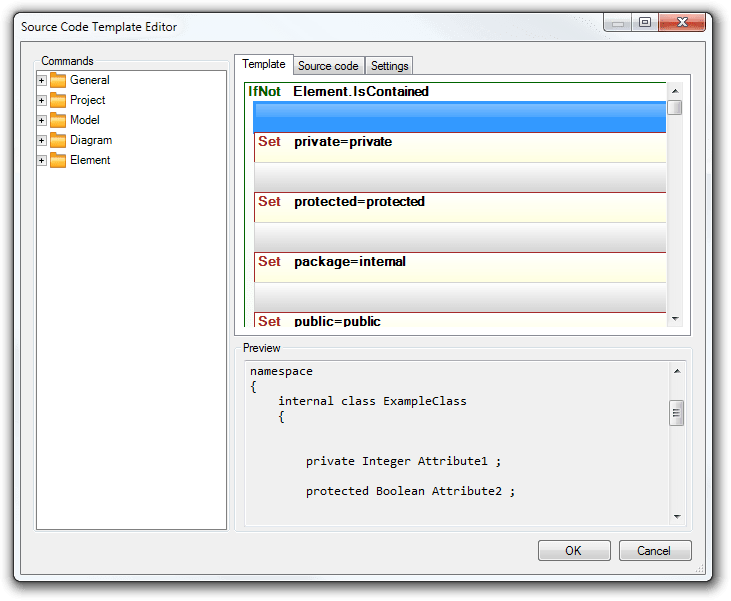The height and width of the screenshot is (601, 731).
Task: Click template list scroll-up arrow
Action: point(675,91)
